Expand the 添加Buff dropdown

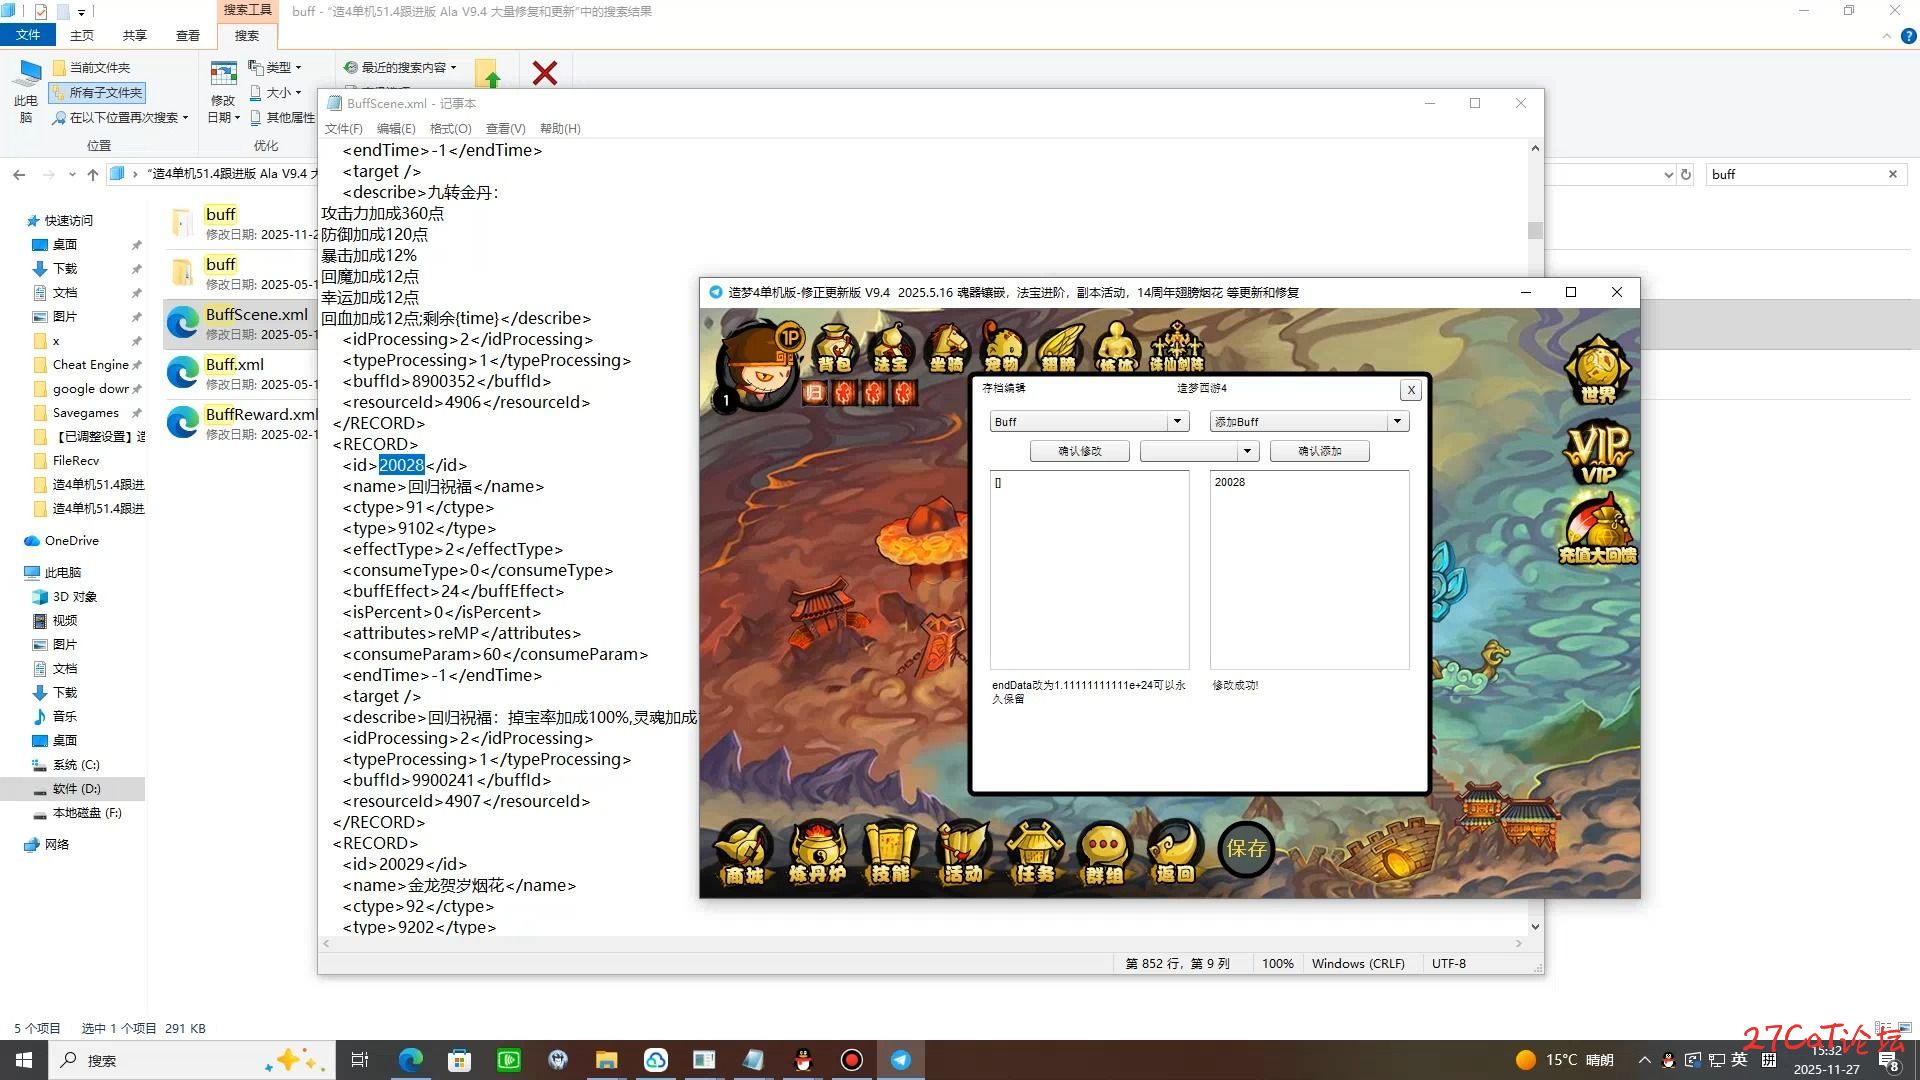pyautogui.click(x=1397, y=421)
